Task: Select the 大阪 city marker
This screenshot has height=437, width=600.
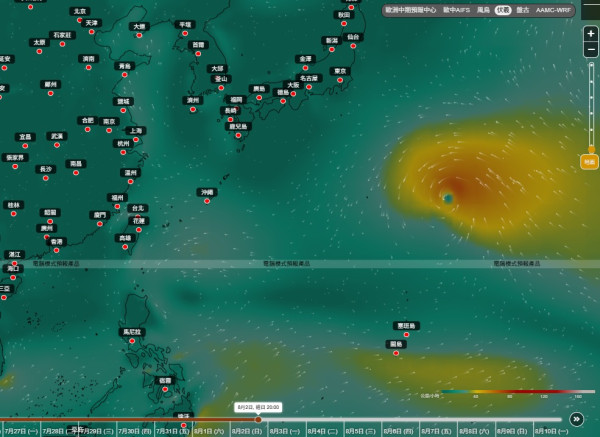Action: point(293,94)
